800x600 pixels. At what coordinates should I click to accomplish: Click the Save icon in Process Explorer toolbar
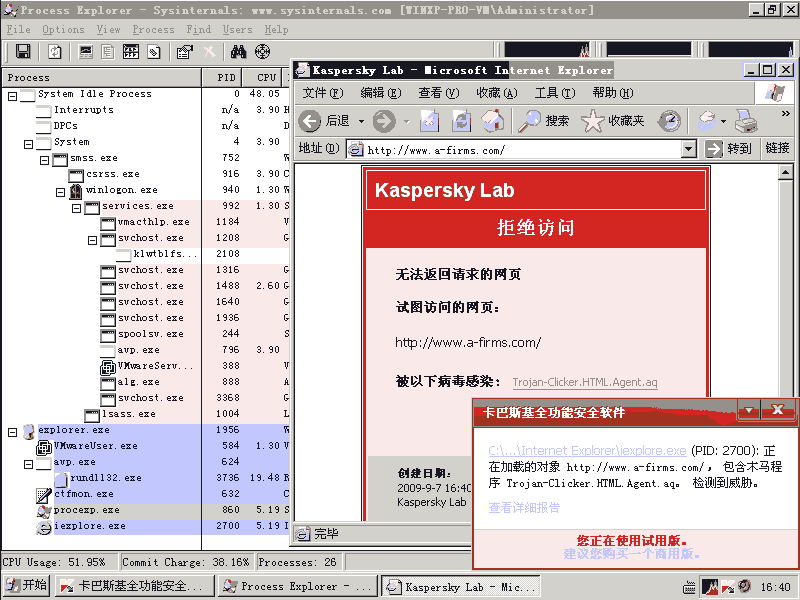[x=23, y=52]
